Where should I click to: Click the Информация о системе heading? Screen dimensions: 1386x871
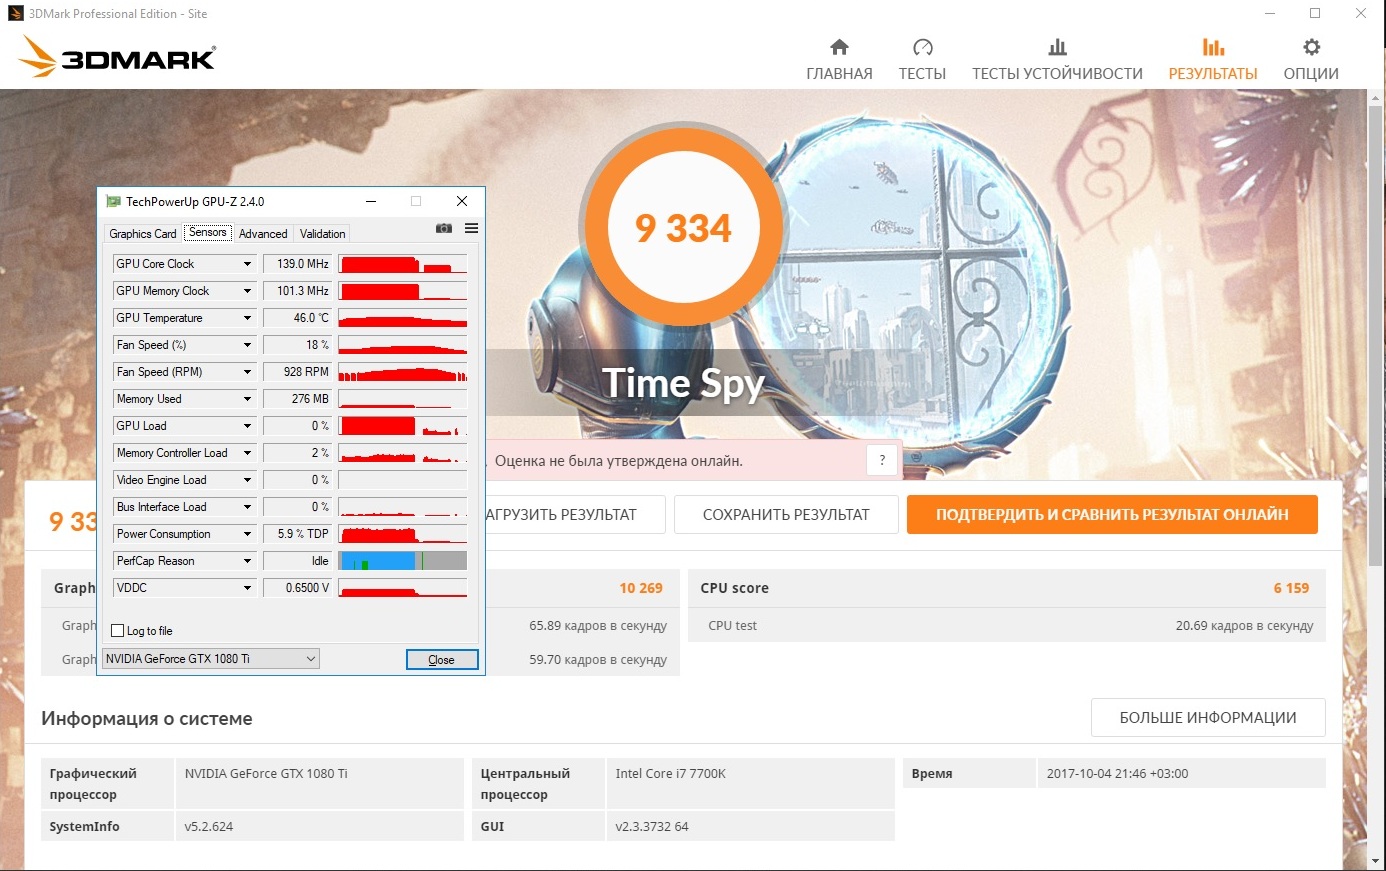click(x=147, y=719)
